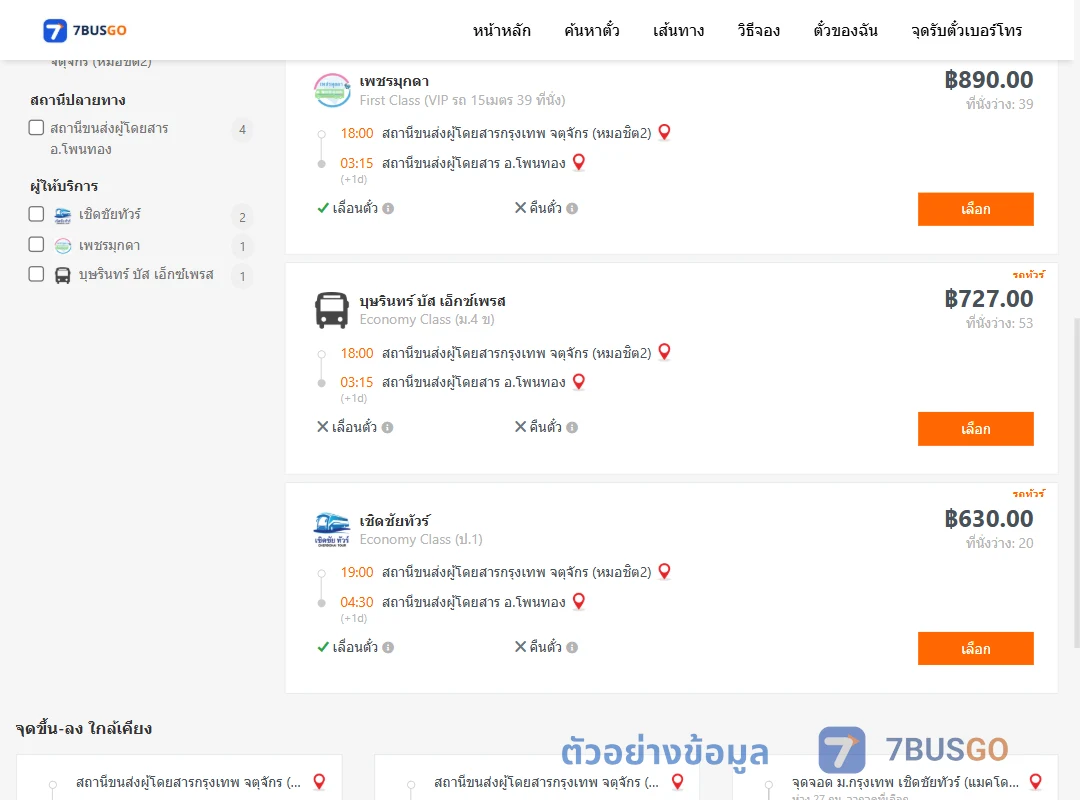1080x800 pixels.
Task: Go to หน้าหลัก menu item
Action: click(501, 30)
